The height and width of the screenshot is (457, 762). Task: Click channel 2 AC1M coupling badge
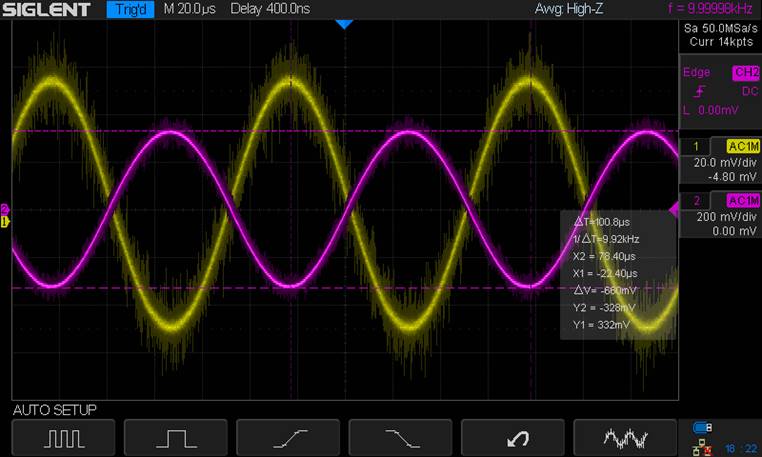click(x=743, y=200)
